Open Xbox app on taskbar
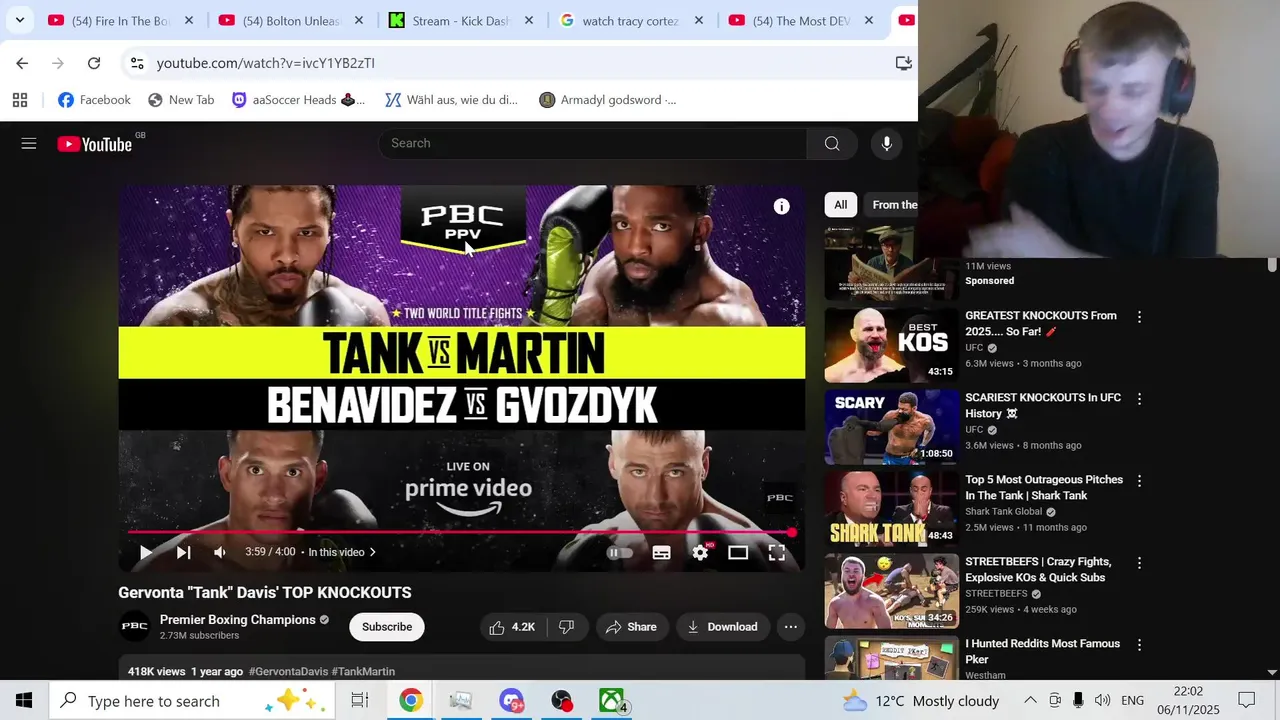This screenshot has height=720, width=1280. 612,700
